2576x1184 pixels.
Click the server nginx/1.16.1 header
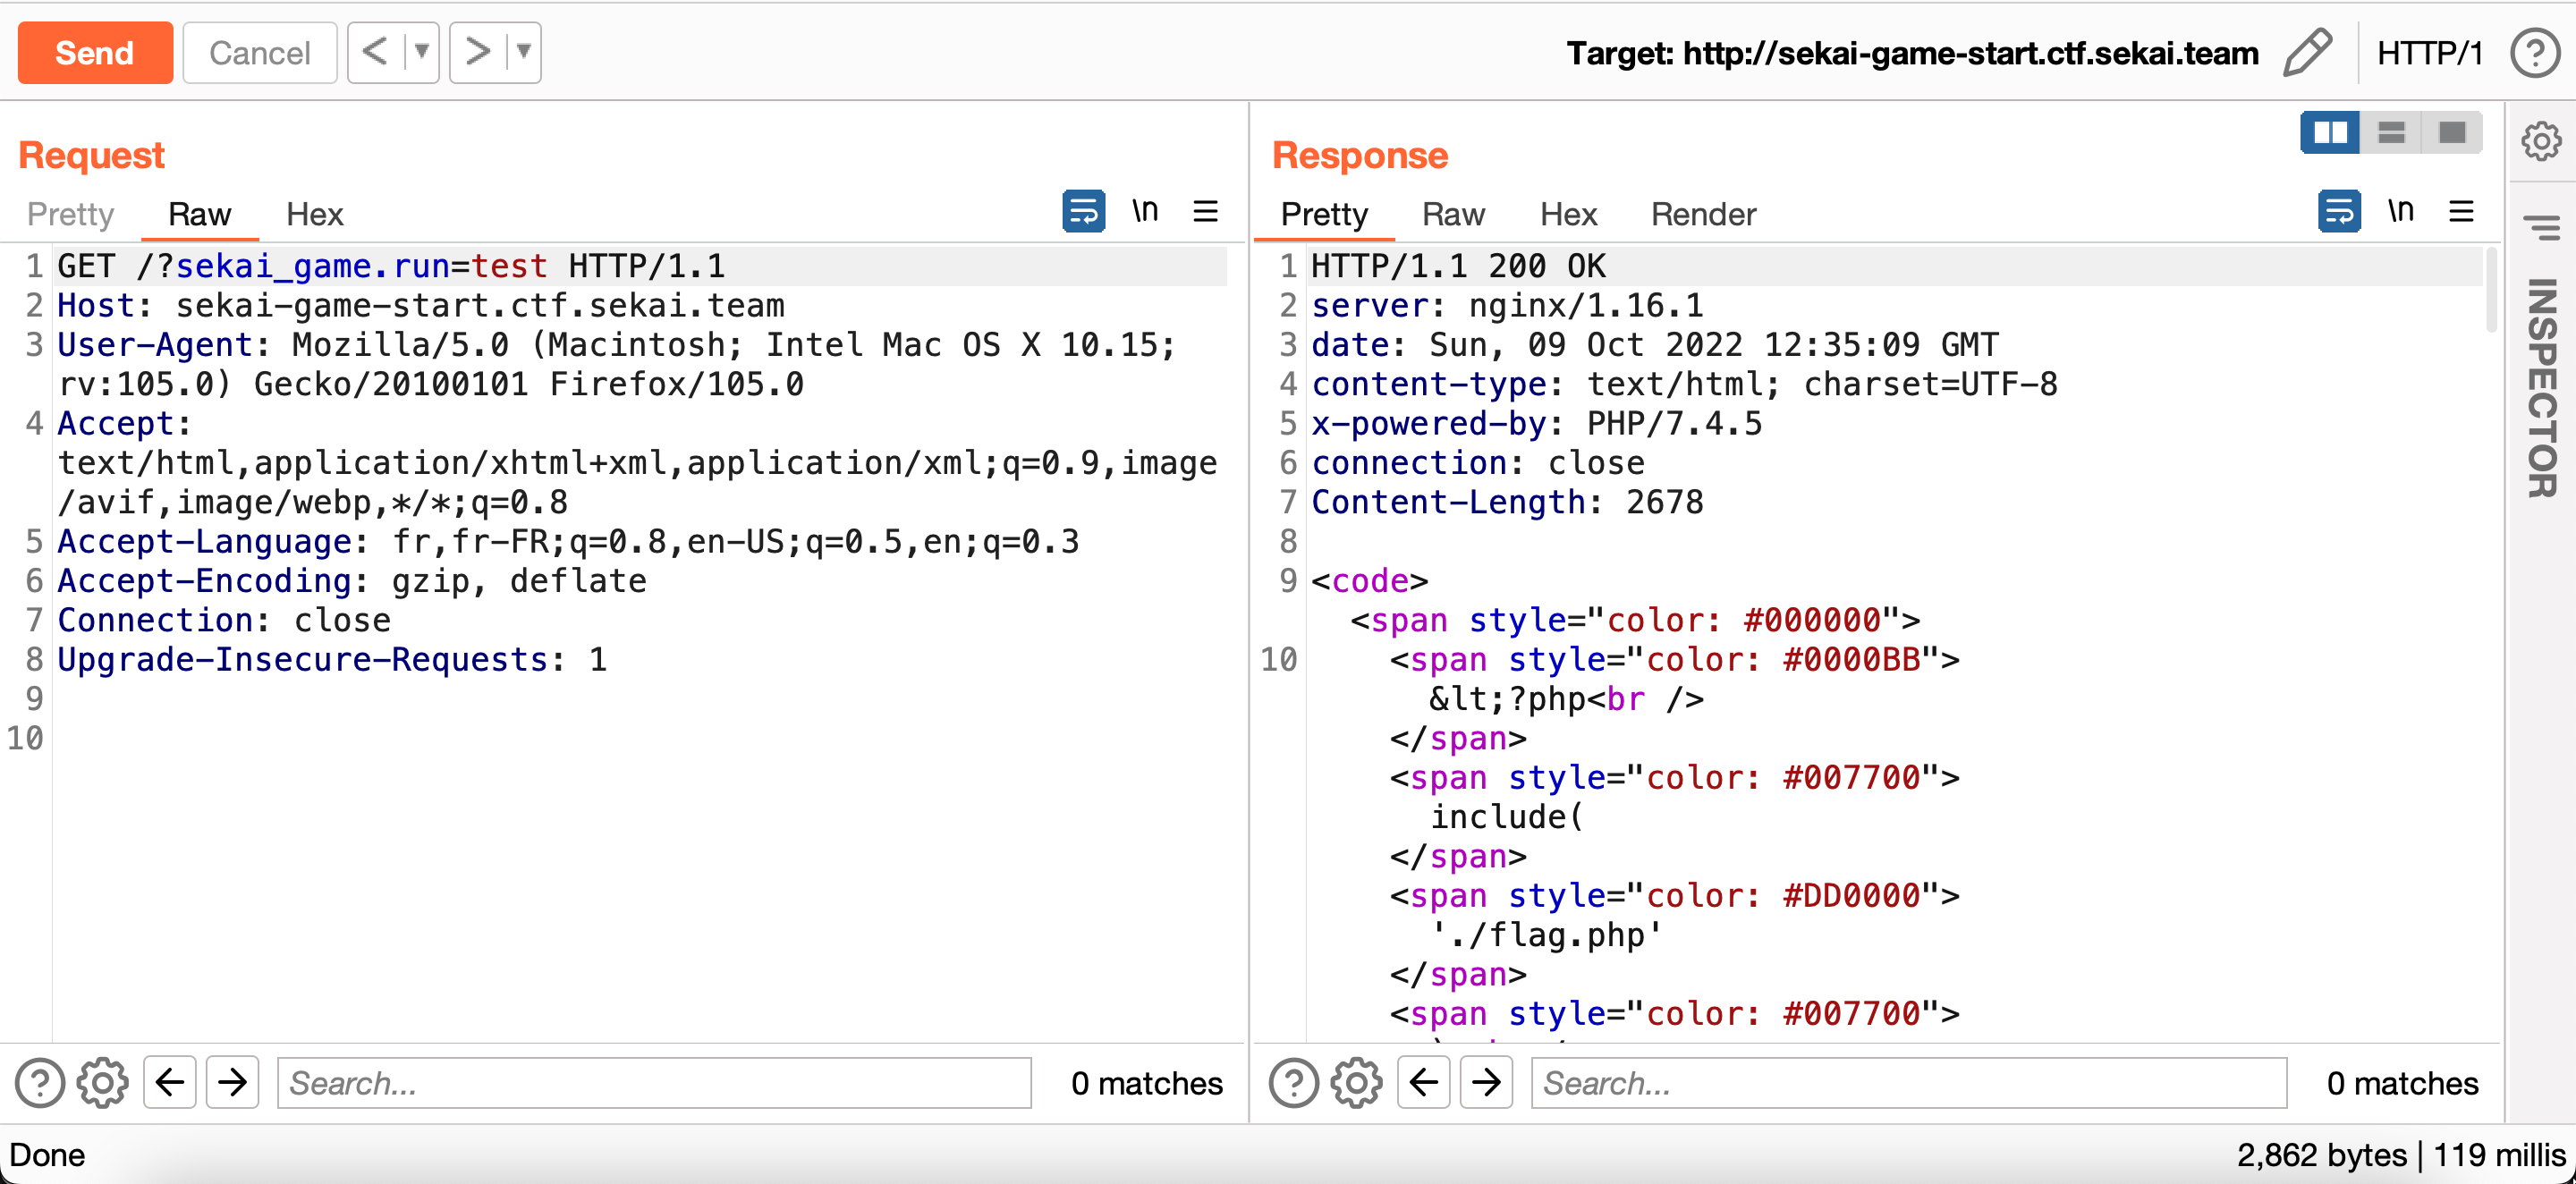(1507, 305)
